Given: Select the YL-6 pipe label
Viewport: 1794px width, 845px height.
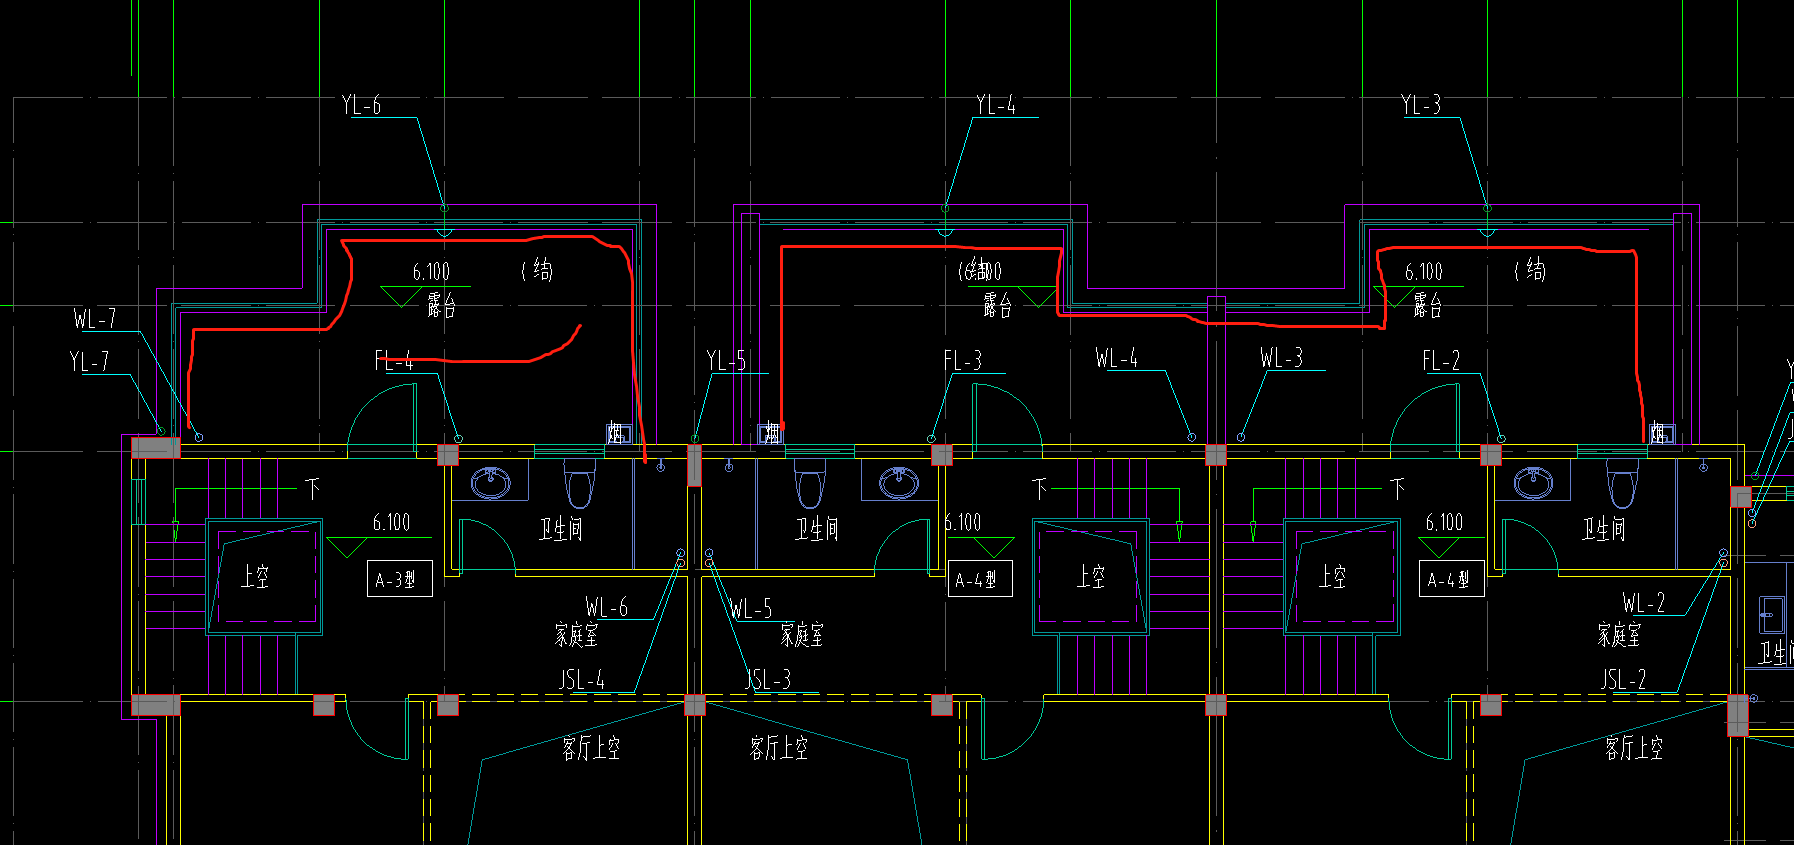Looking at the screenshot, I should (361, 105).
